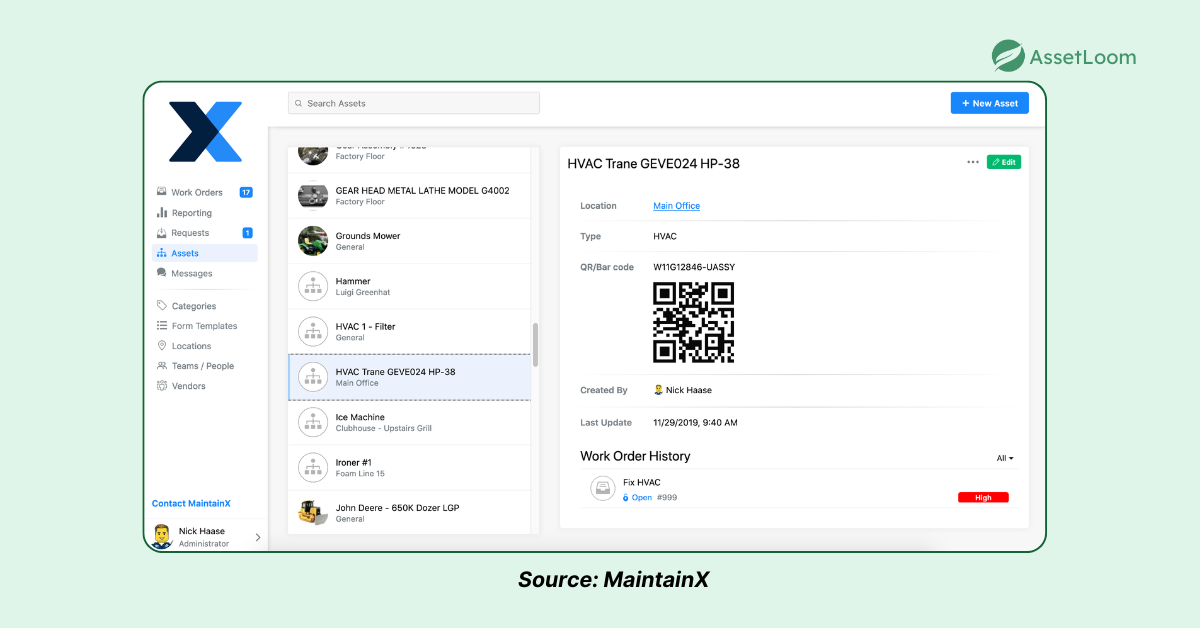Open Requests inbox icon

point(162,233)
